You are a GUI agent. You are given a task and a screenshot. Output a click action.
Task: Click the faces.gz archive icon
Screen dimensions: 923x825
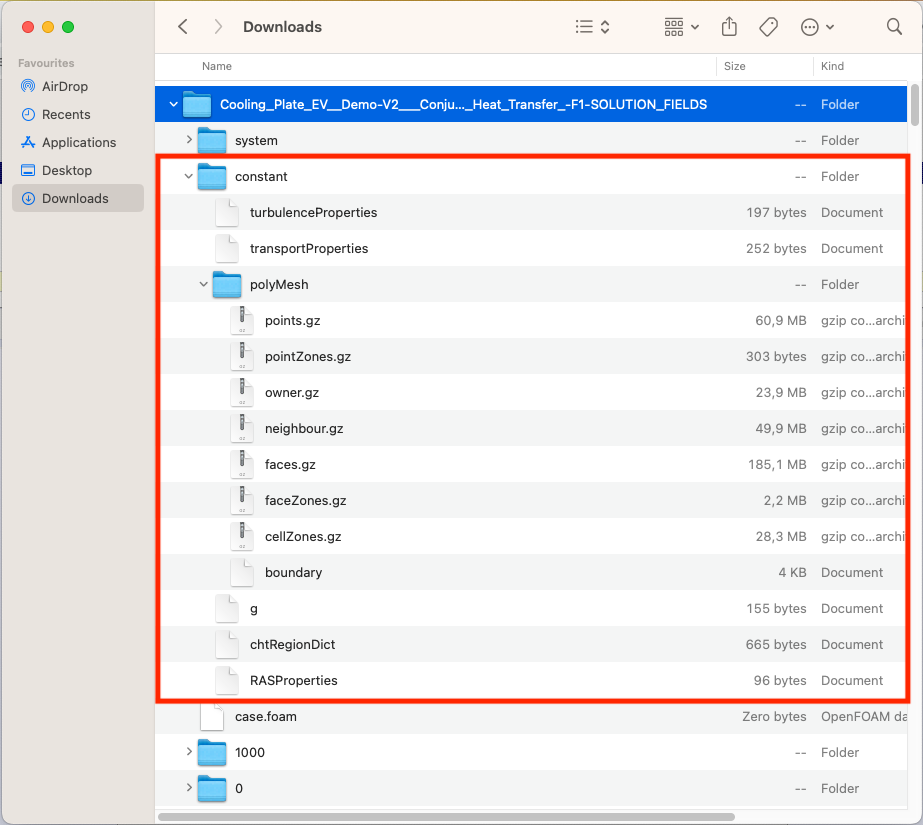coord(242,464)
